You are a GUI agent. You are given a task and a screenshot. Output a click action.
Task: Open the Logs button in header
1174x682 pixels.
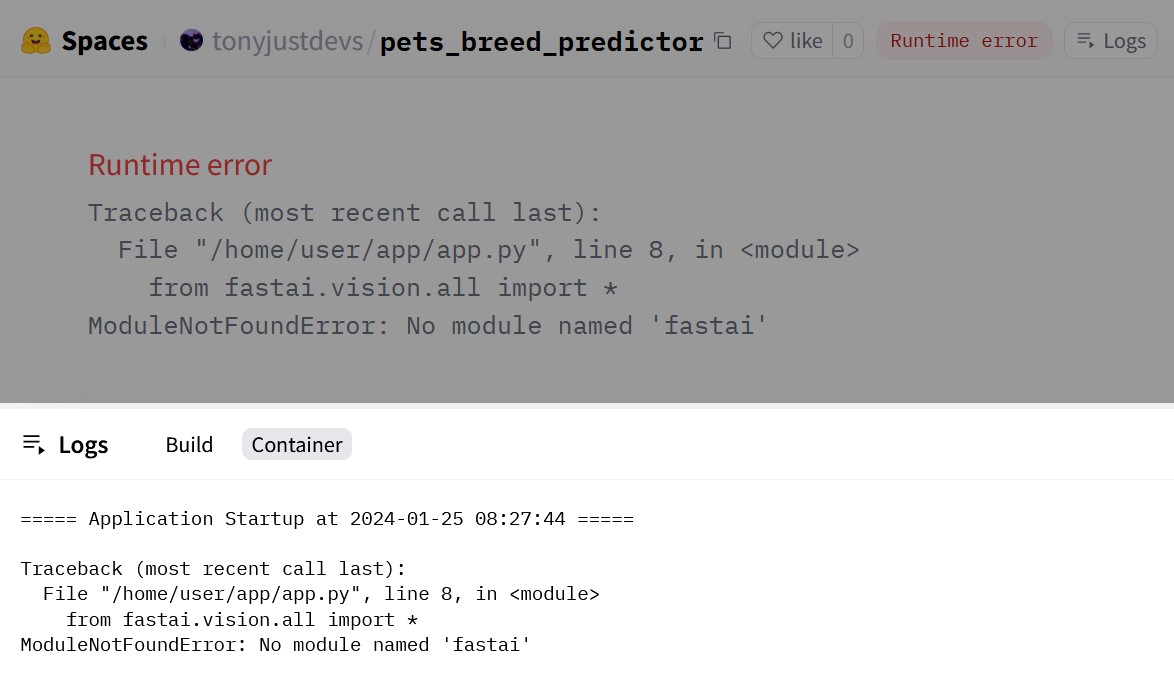(x=1110, y=40)
